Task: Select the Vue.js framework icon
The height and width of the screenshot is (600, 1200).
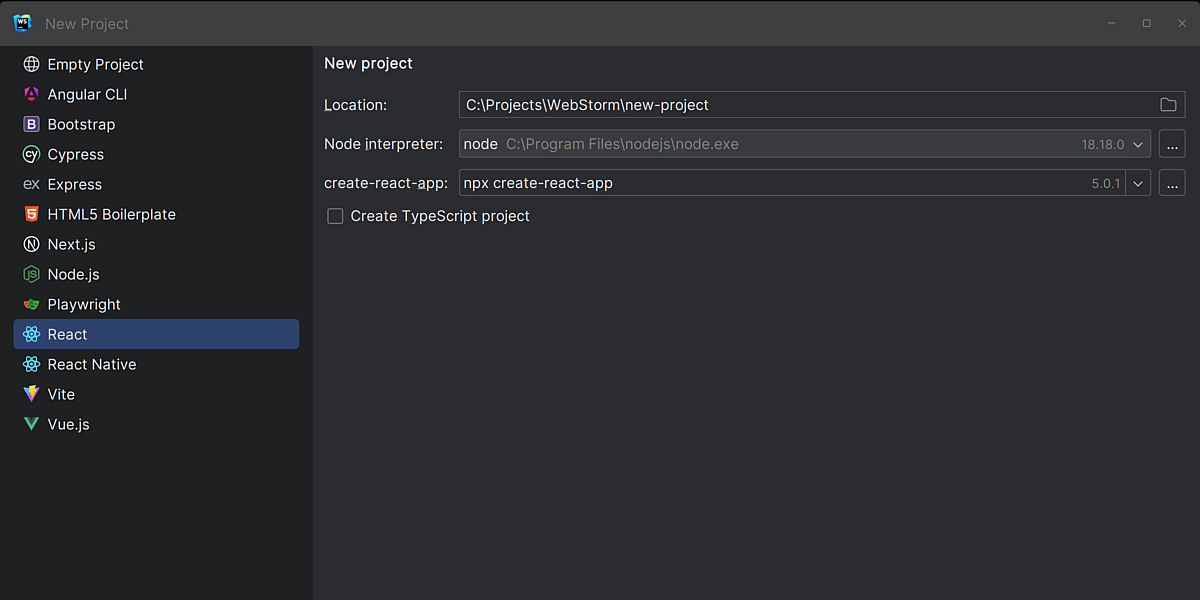Action: 32,424
